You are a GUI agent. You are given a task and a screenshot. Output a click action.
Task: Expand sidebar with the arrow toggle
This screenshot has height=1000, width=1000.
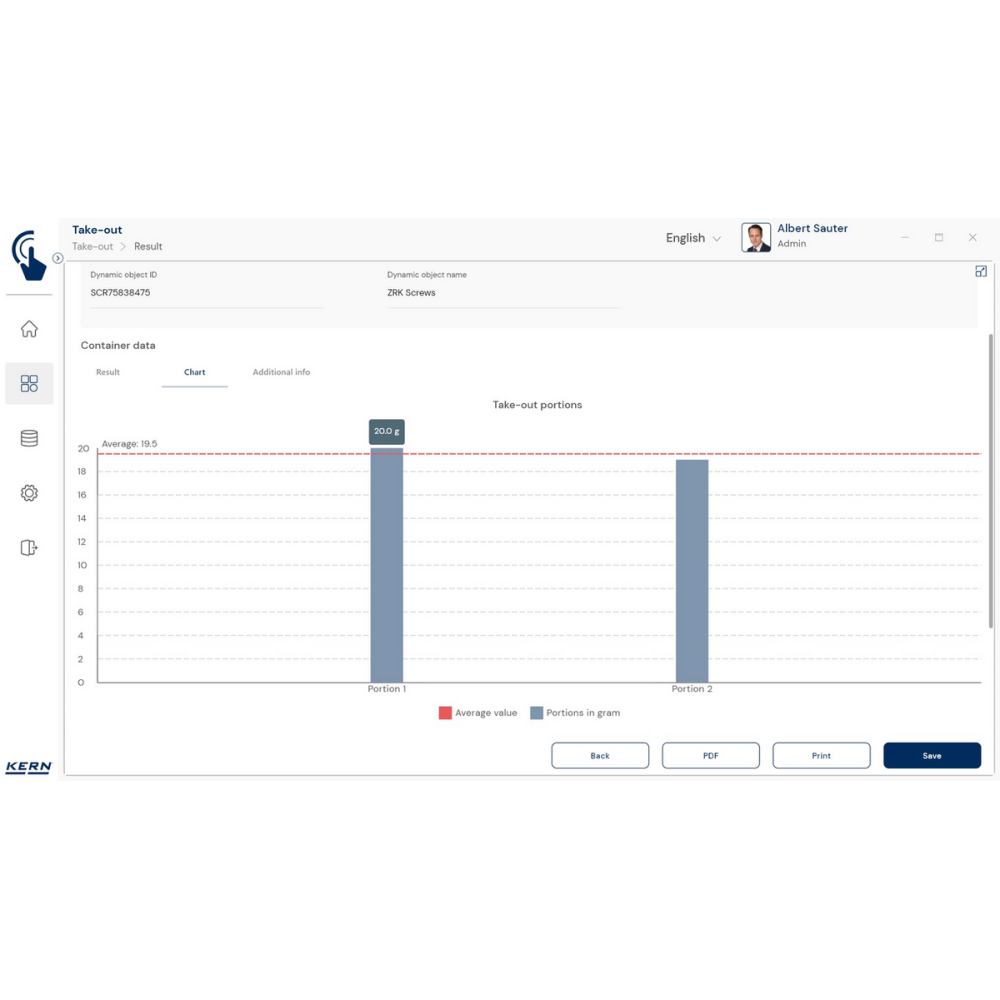tap(58, 258)
